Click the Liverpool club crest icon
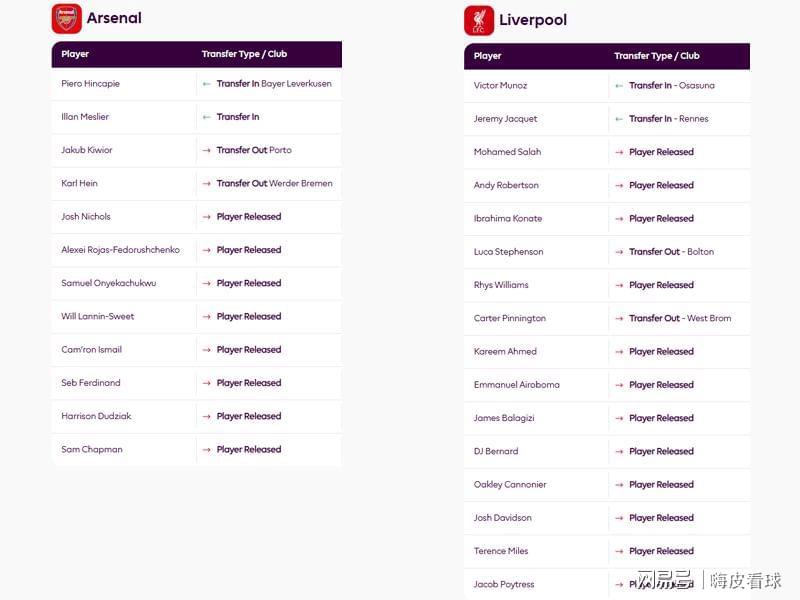The image size is (800, 600). (x=479, y=21)
